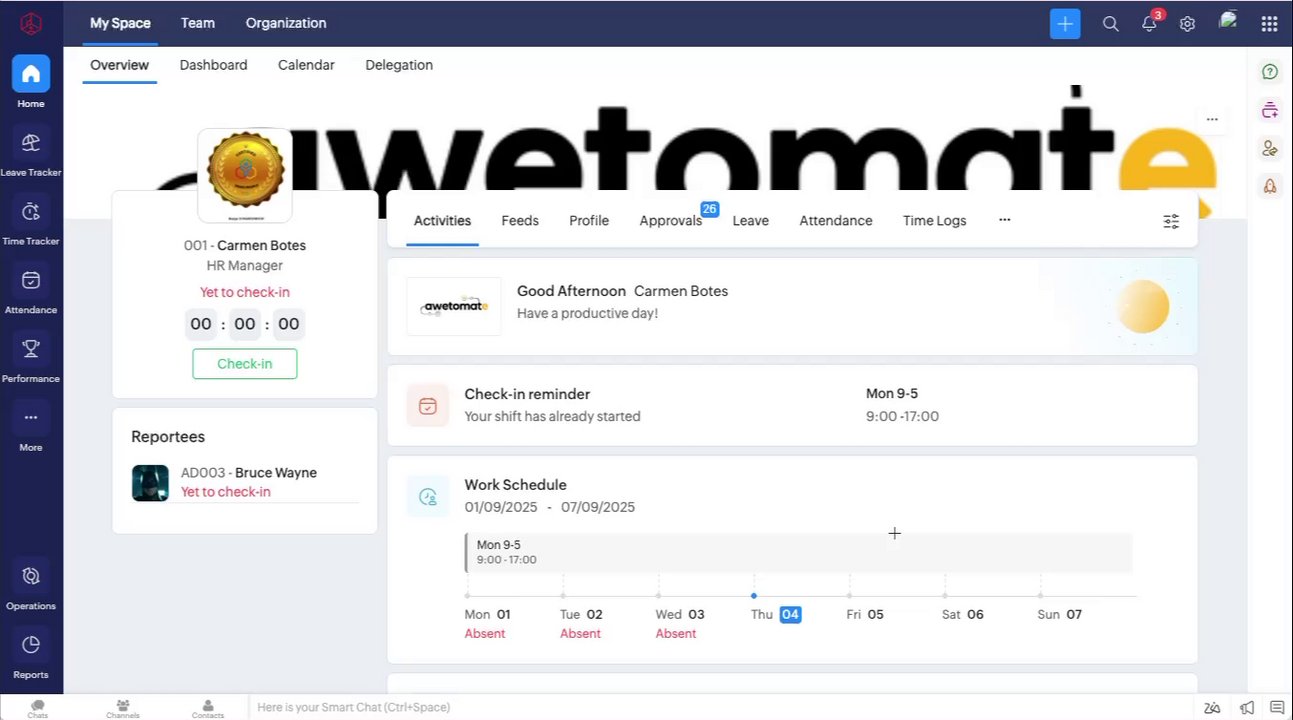Select the Calendar sub-tab
1293x720 pixels.
(306, 65)
